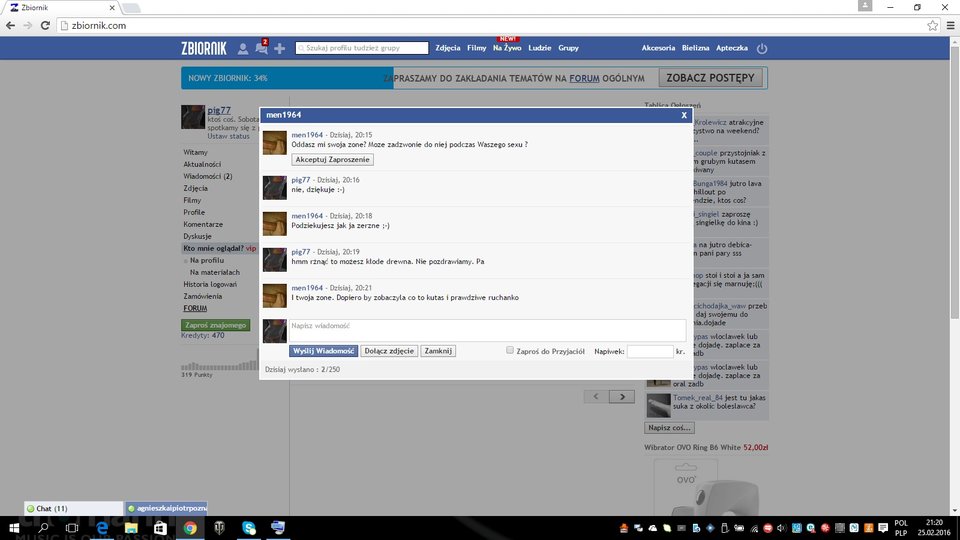Click the Chrome menu icon
960x540 pixels.
pos(949,25)
